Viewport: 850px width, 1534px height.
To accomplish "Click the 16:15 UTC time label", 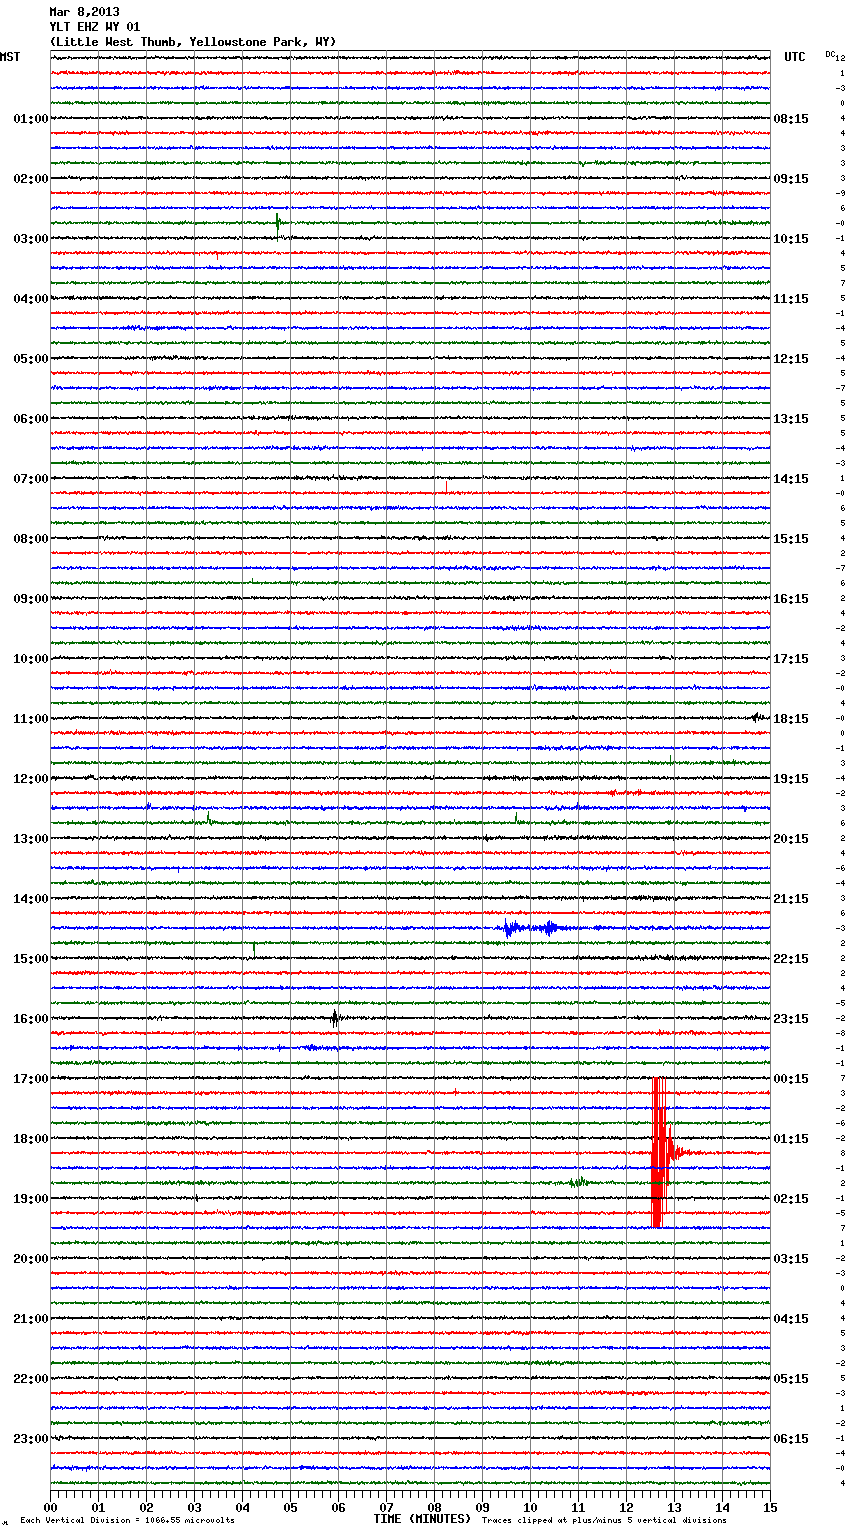I will click(x=791, y=599).
